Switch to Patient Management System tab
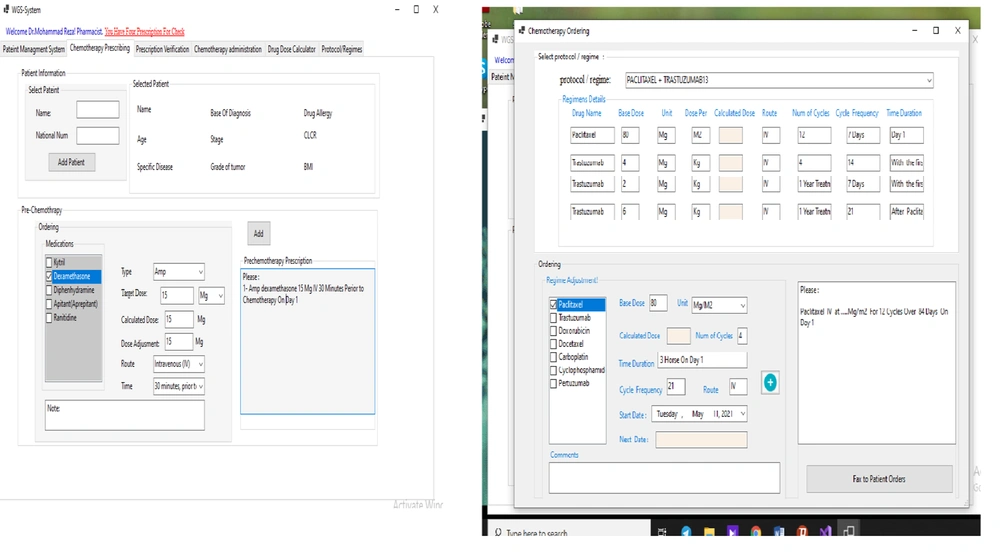1000x560 pixels. pos(34,49)
